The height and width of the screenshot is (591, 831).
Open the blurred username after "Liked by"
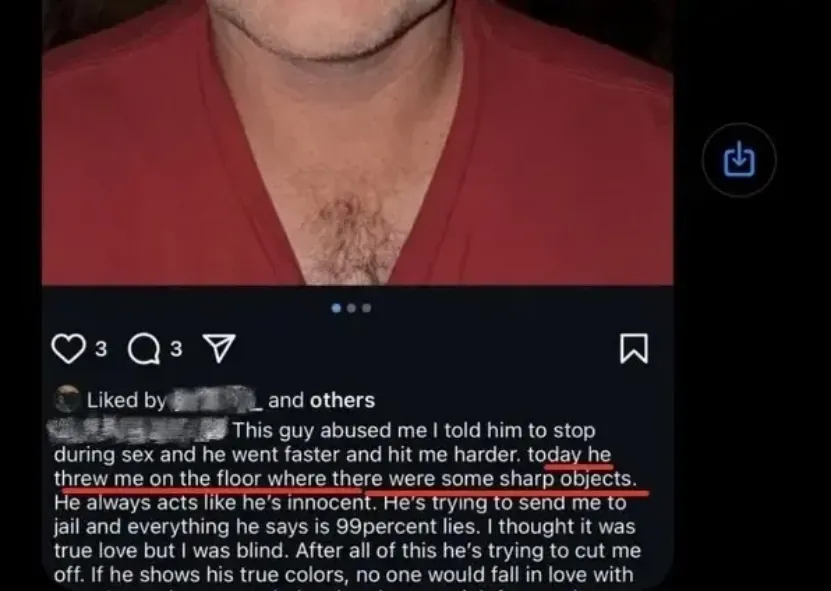coord(215,400)
